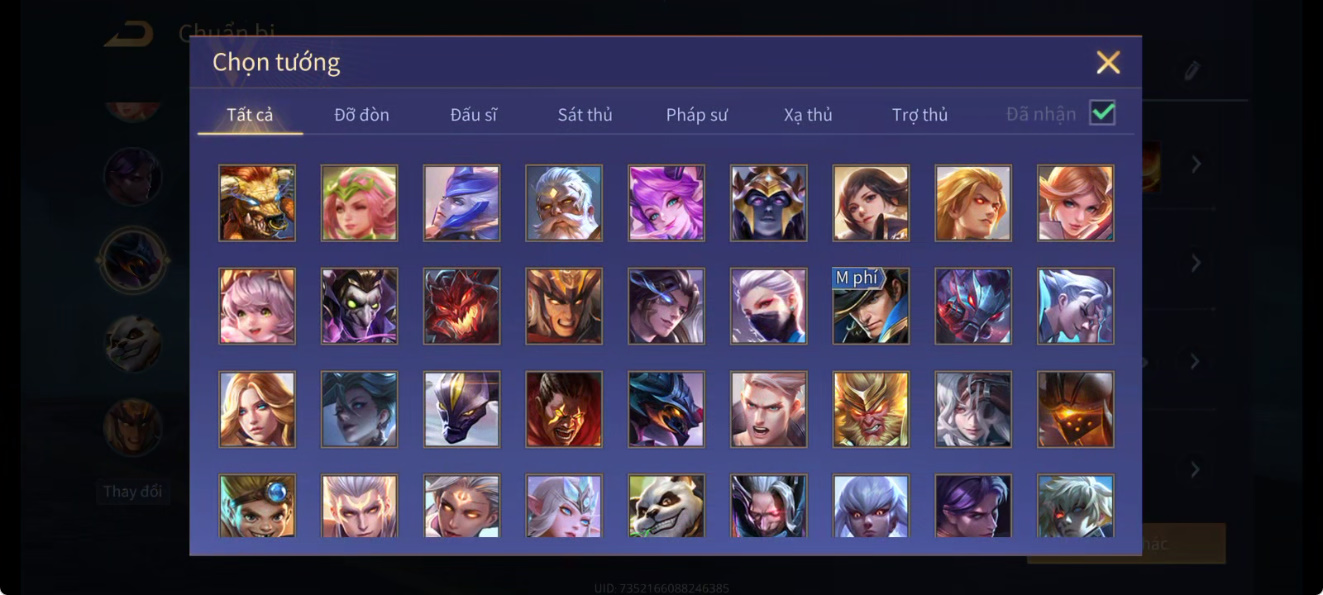Select the panda hero portrait
The height and width of the screenshot is (595, 1323).
coord(666,506)
